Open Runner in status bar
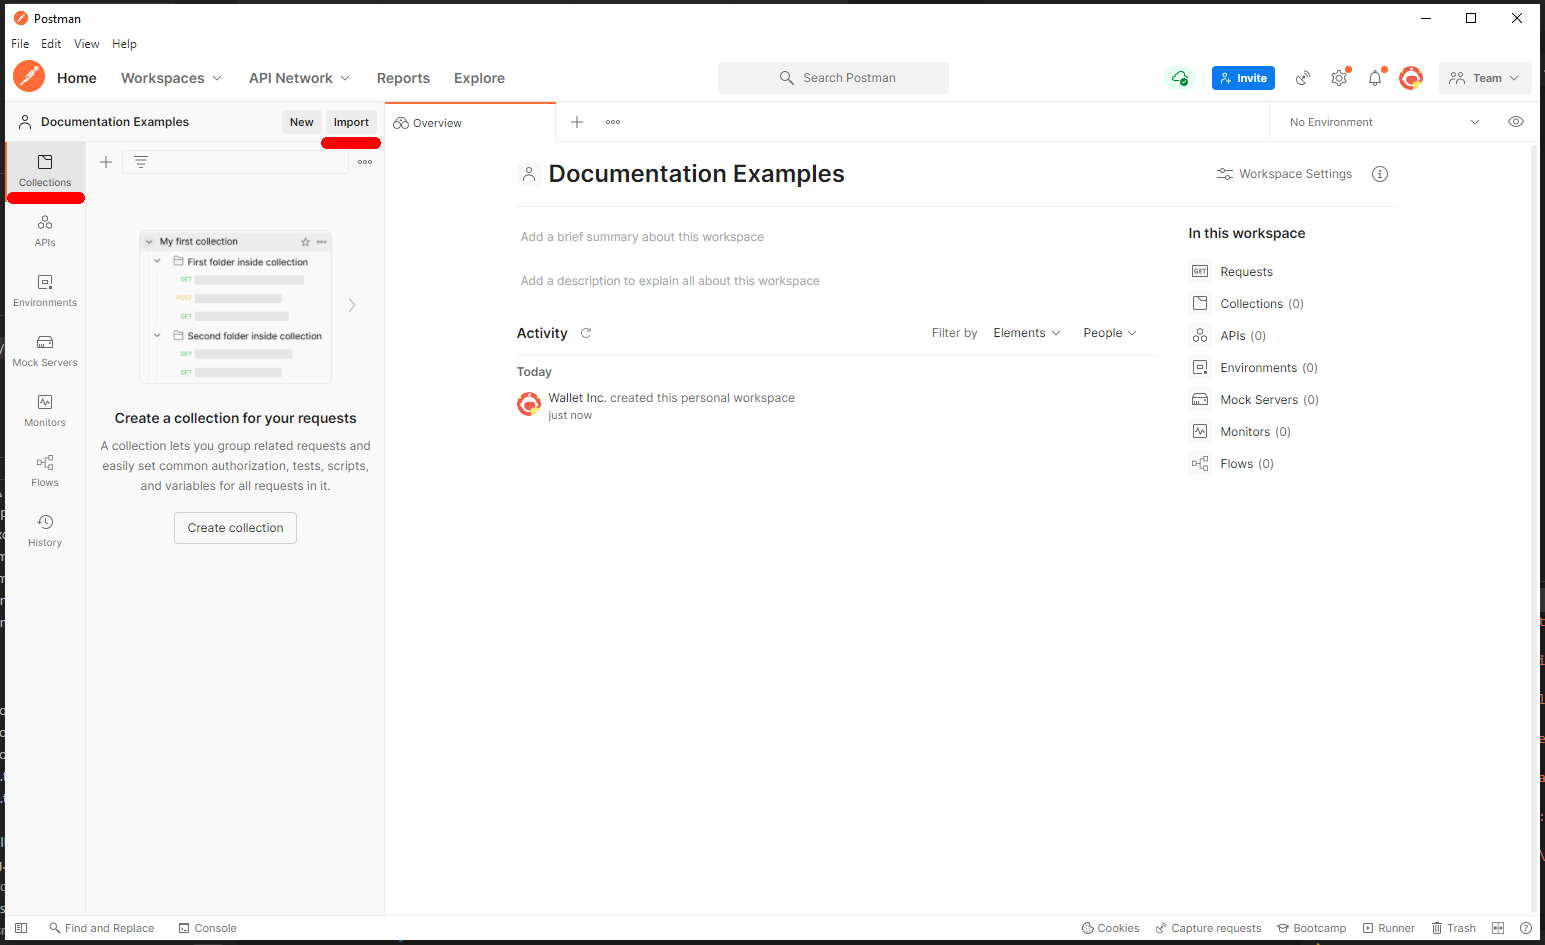Screen dimensions: 1545x945 (1389, 928)
